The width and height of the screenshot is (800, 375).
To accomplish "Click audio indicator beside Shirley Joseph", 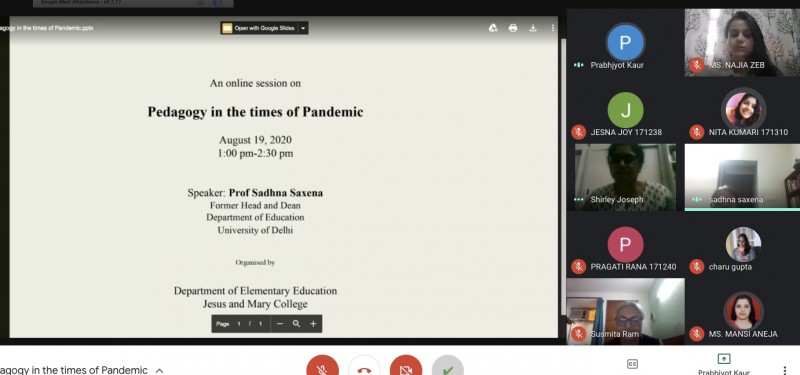I will 578,199.
